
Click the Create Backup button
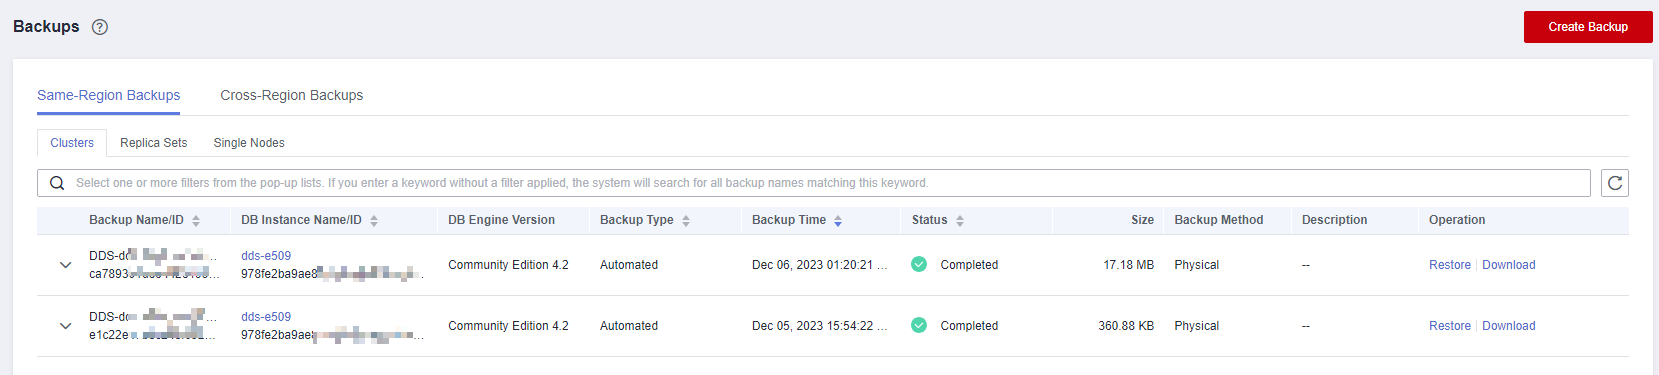[x=1588, y=27]
